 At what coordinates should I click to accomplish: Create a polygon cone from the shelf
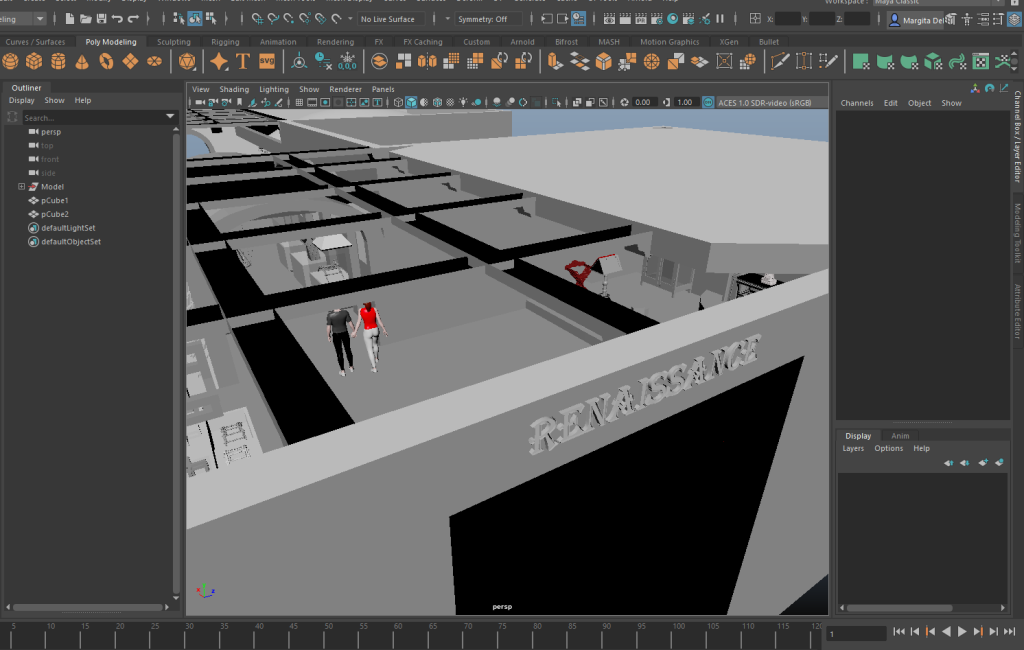point(82,61)
